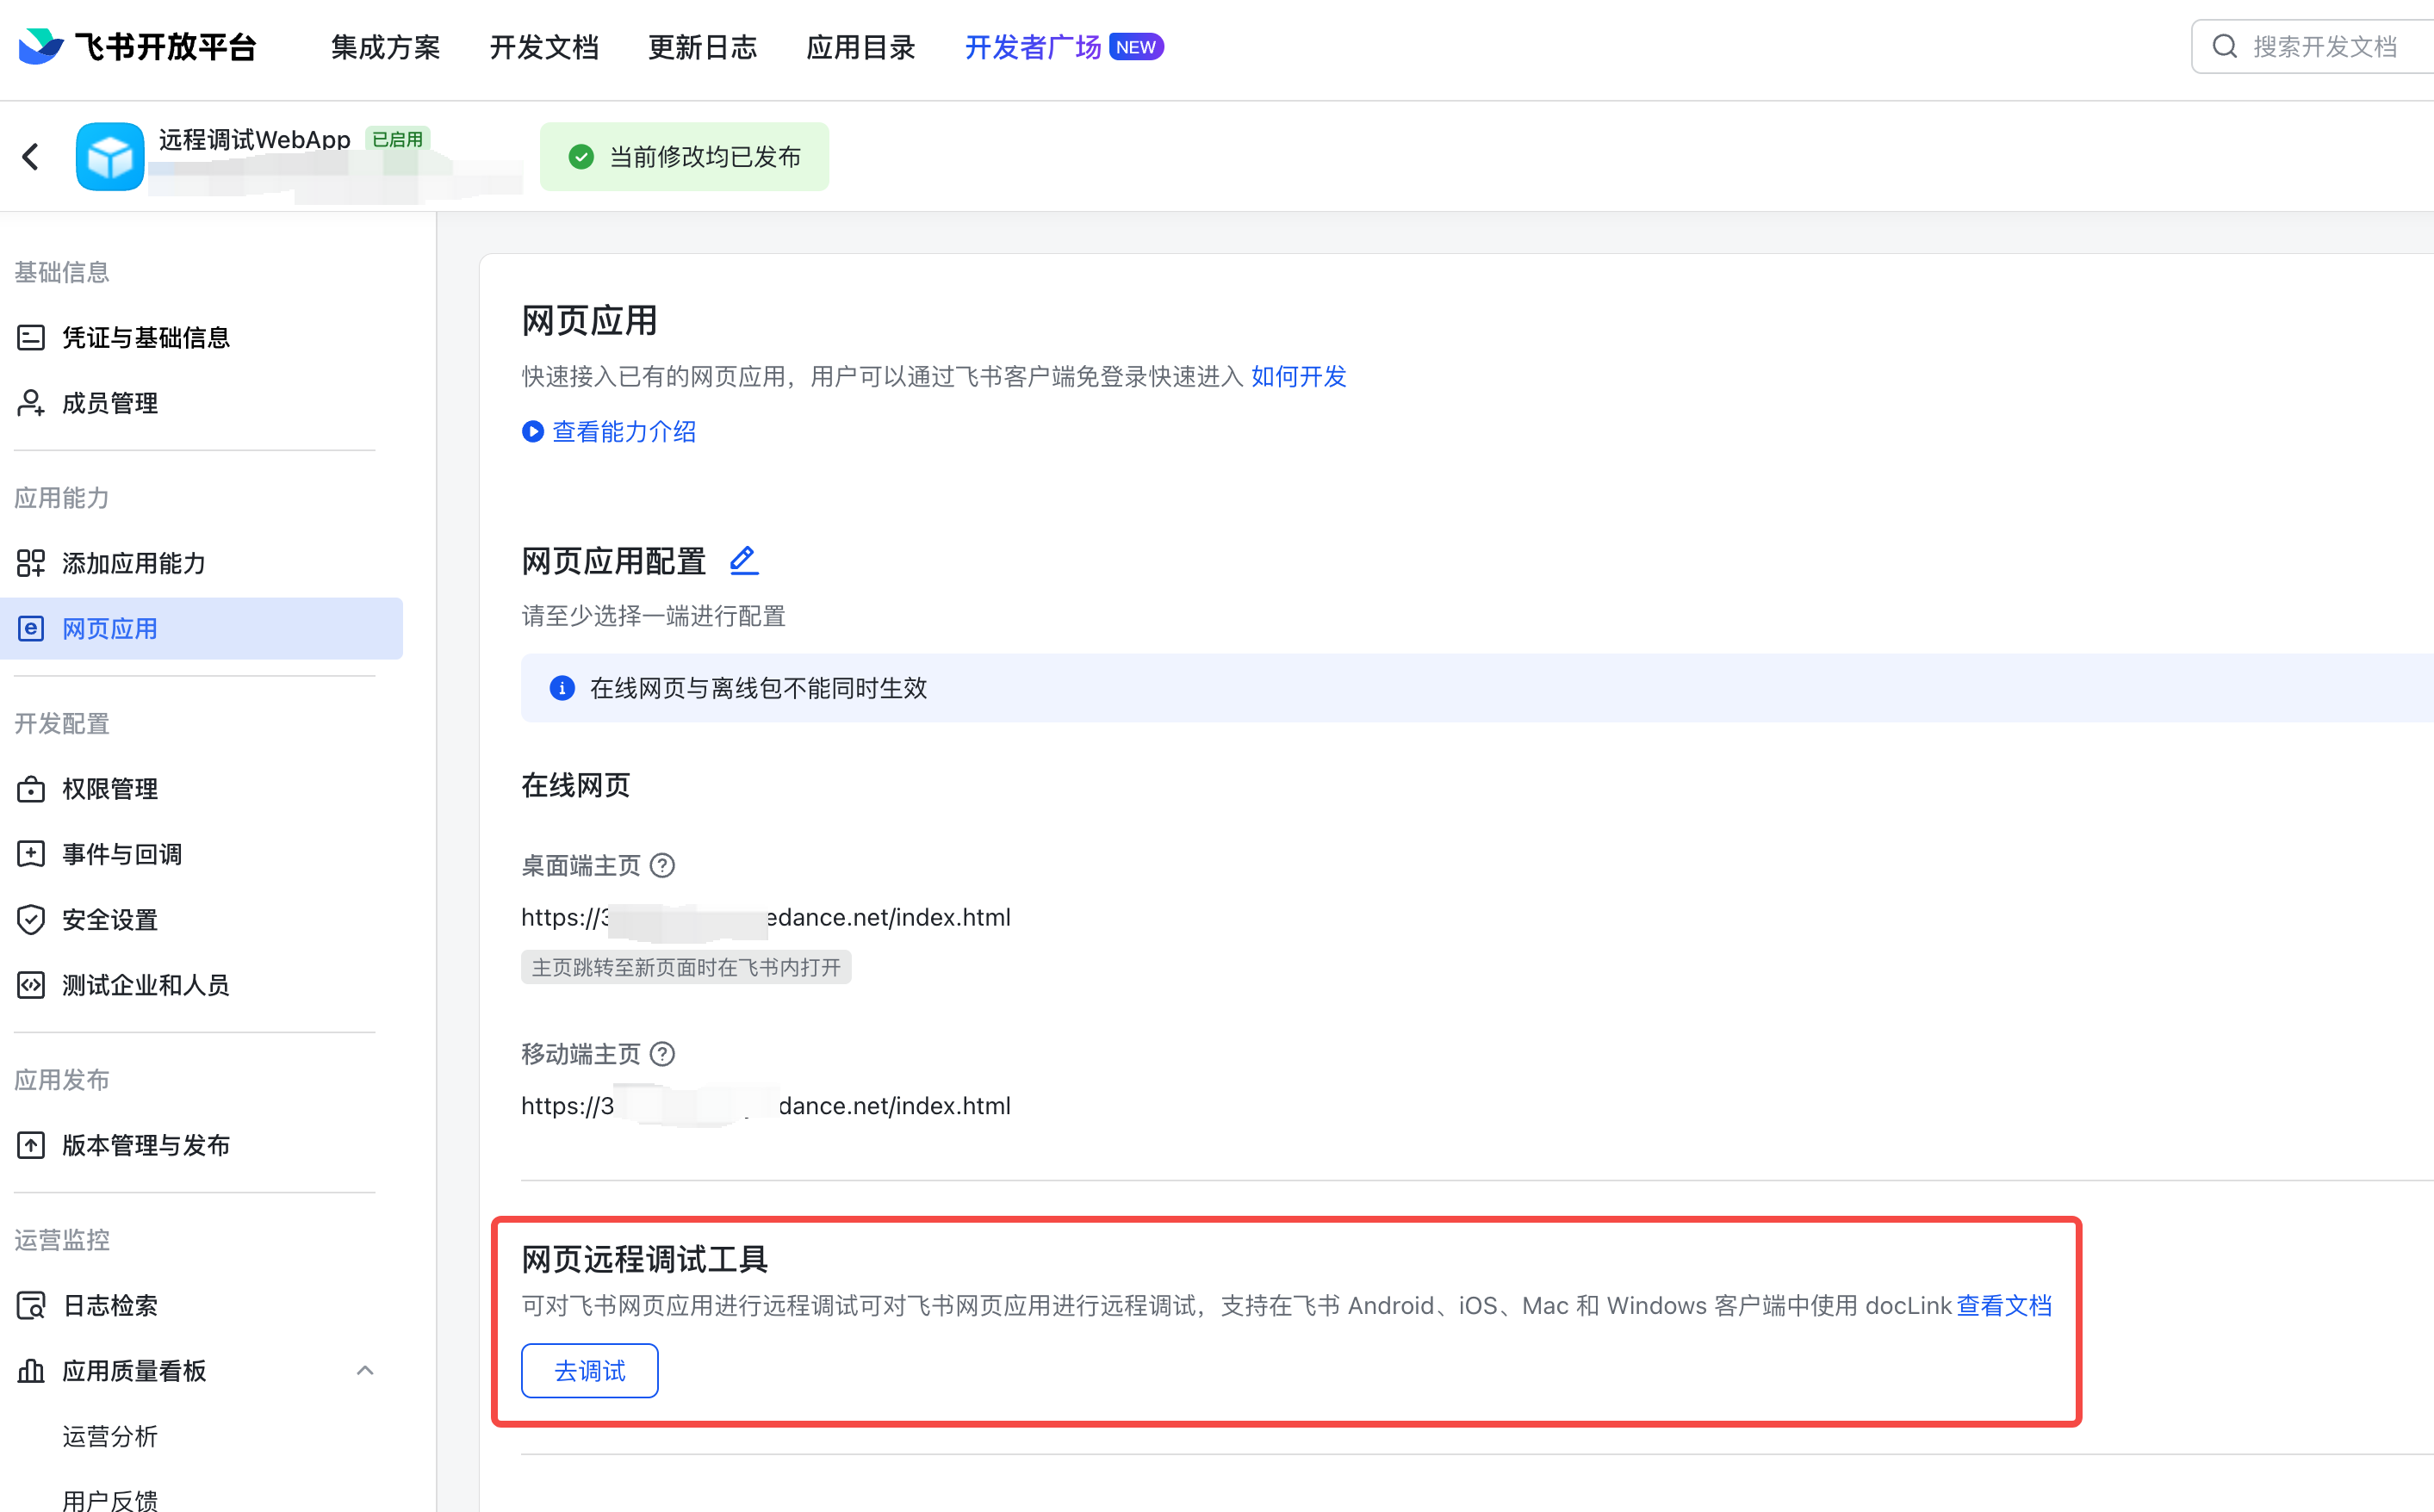Go back with the left arrow
This screenshot has width=2434, height=1512.
click(31, 156)
